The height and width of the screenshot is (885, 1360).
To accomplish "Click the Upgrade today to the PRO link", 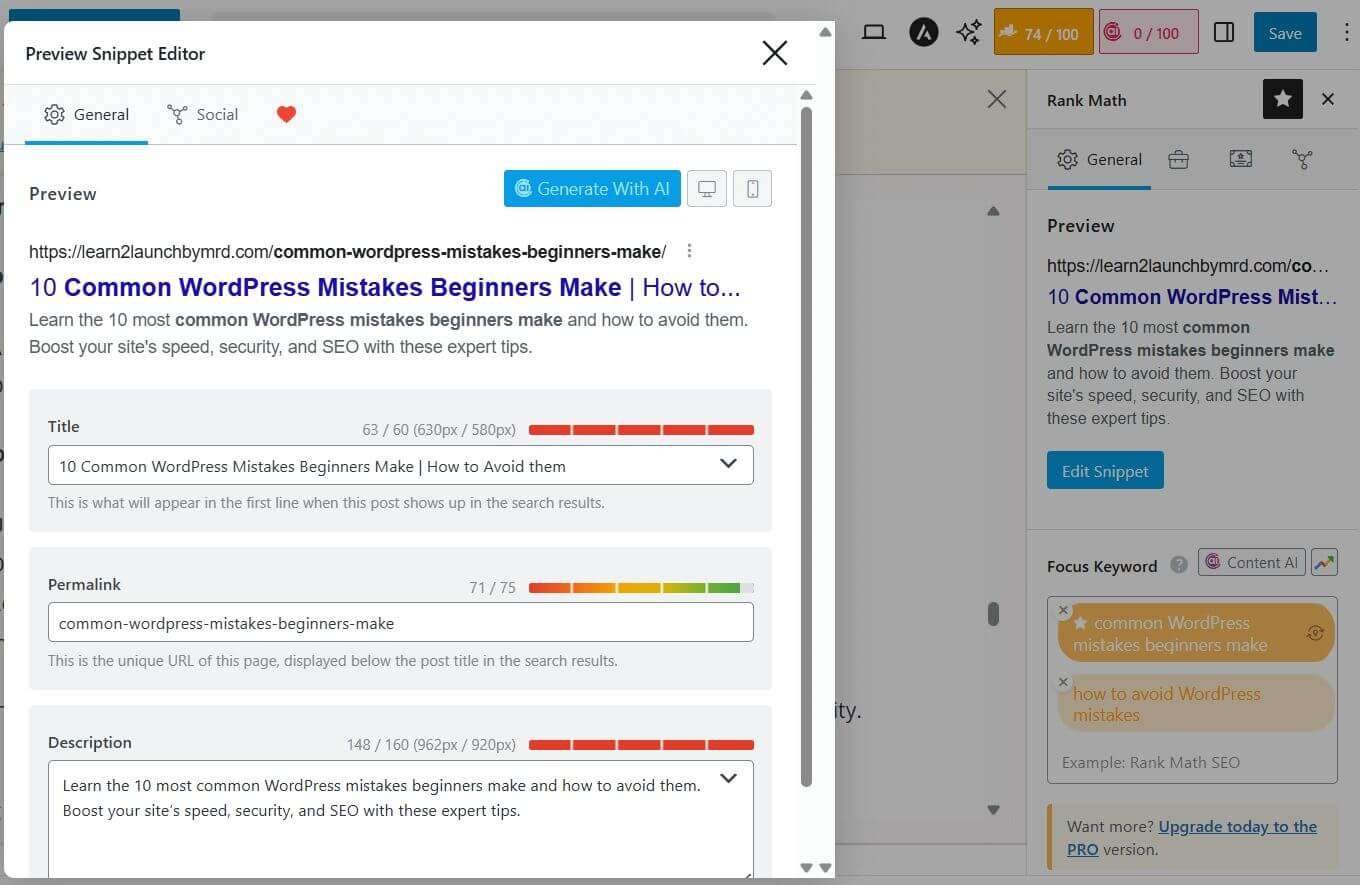I will pyautogui.click(x=1192, y=838).
